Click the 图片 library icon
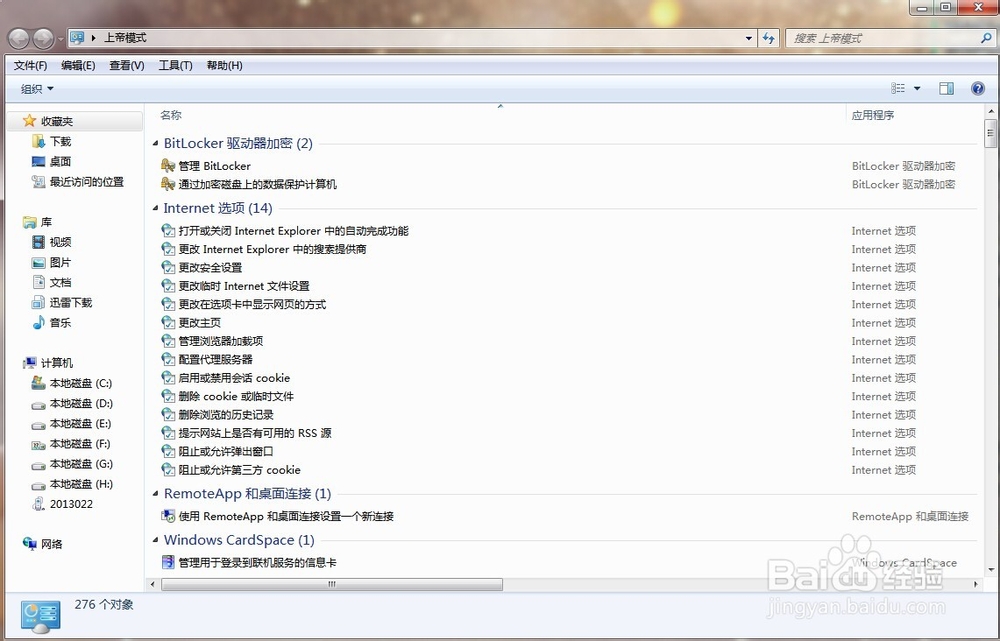1000x641 pixels. (x=38, y=262)
